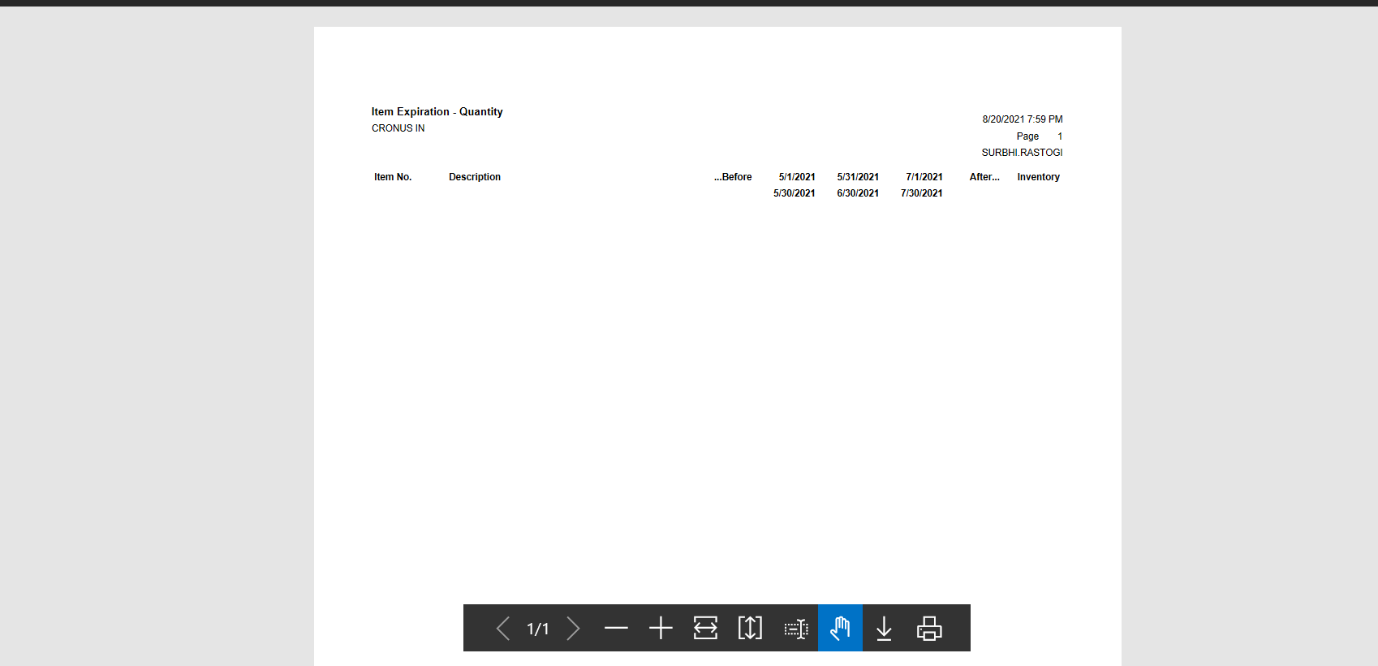Click the Item No. column header
Image resolution: width=1378 pixels, height=666 pixels.
pos(392,176)
